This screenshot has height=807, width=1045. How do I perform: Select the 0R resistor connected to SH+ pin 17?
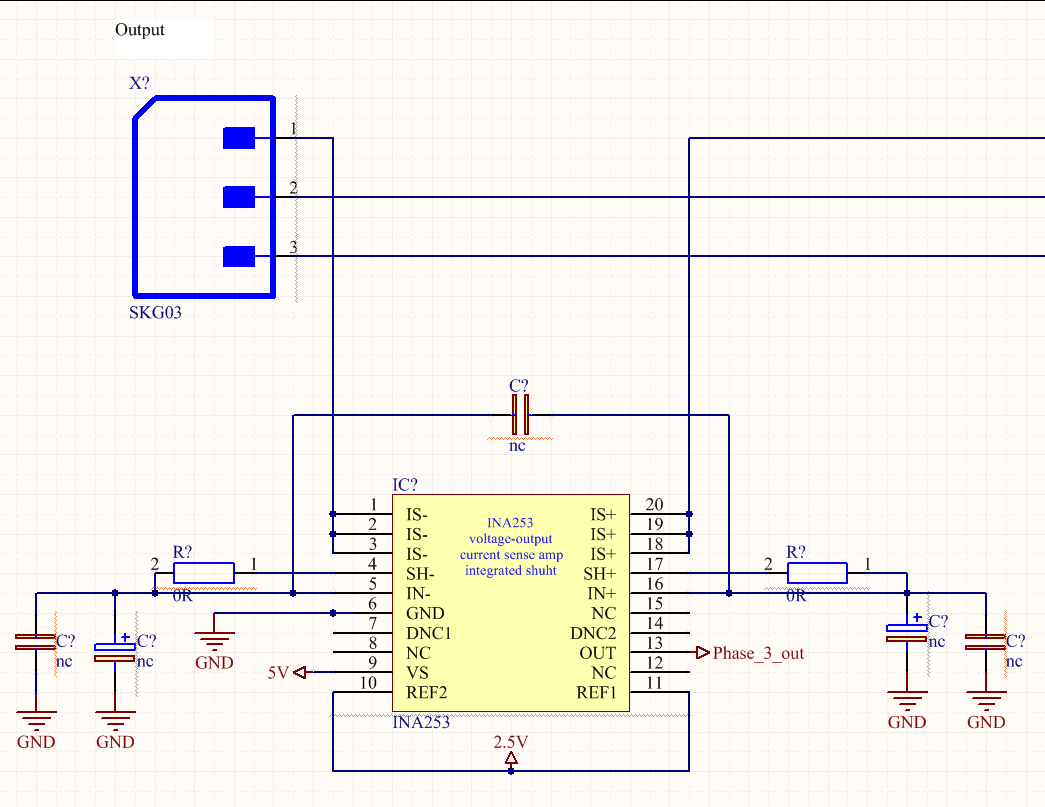click(817, 573)
